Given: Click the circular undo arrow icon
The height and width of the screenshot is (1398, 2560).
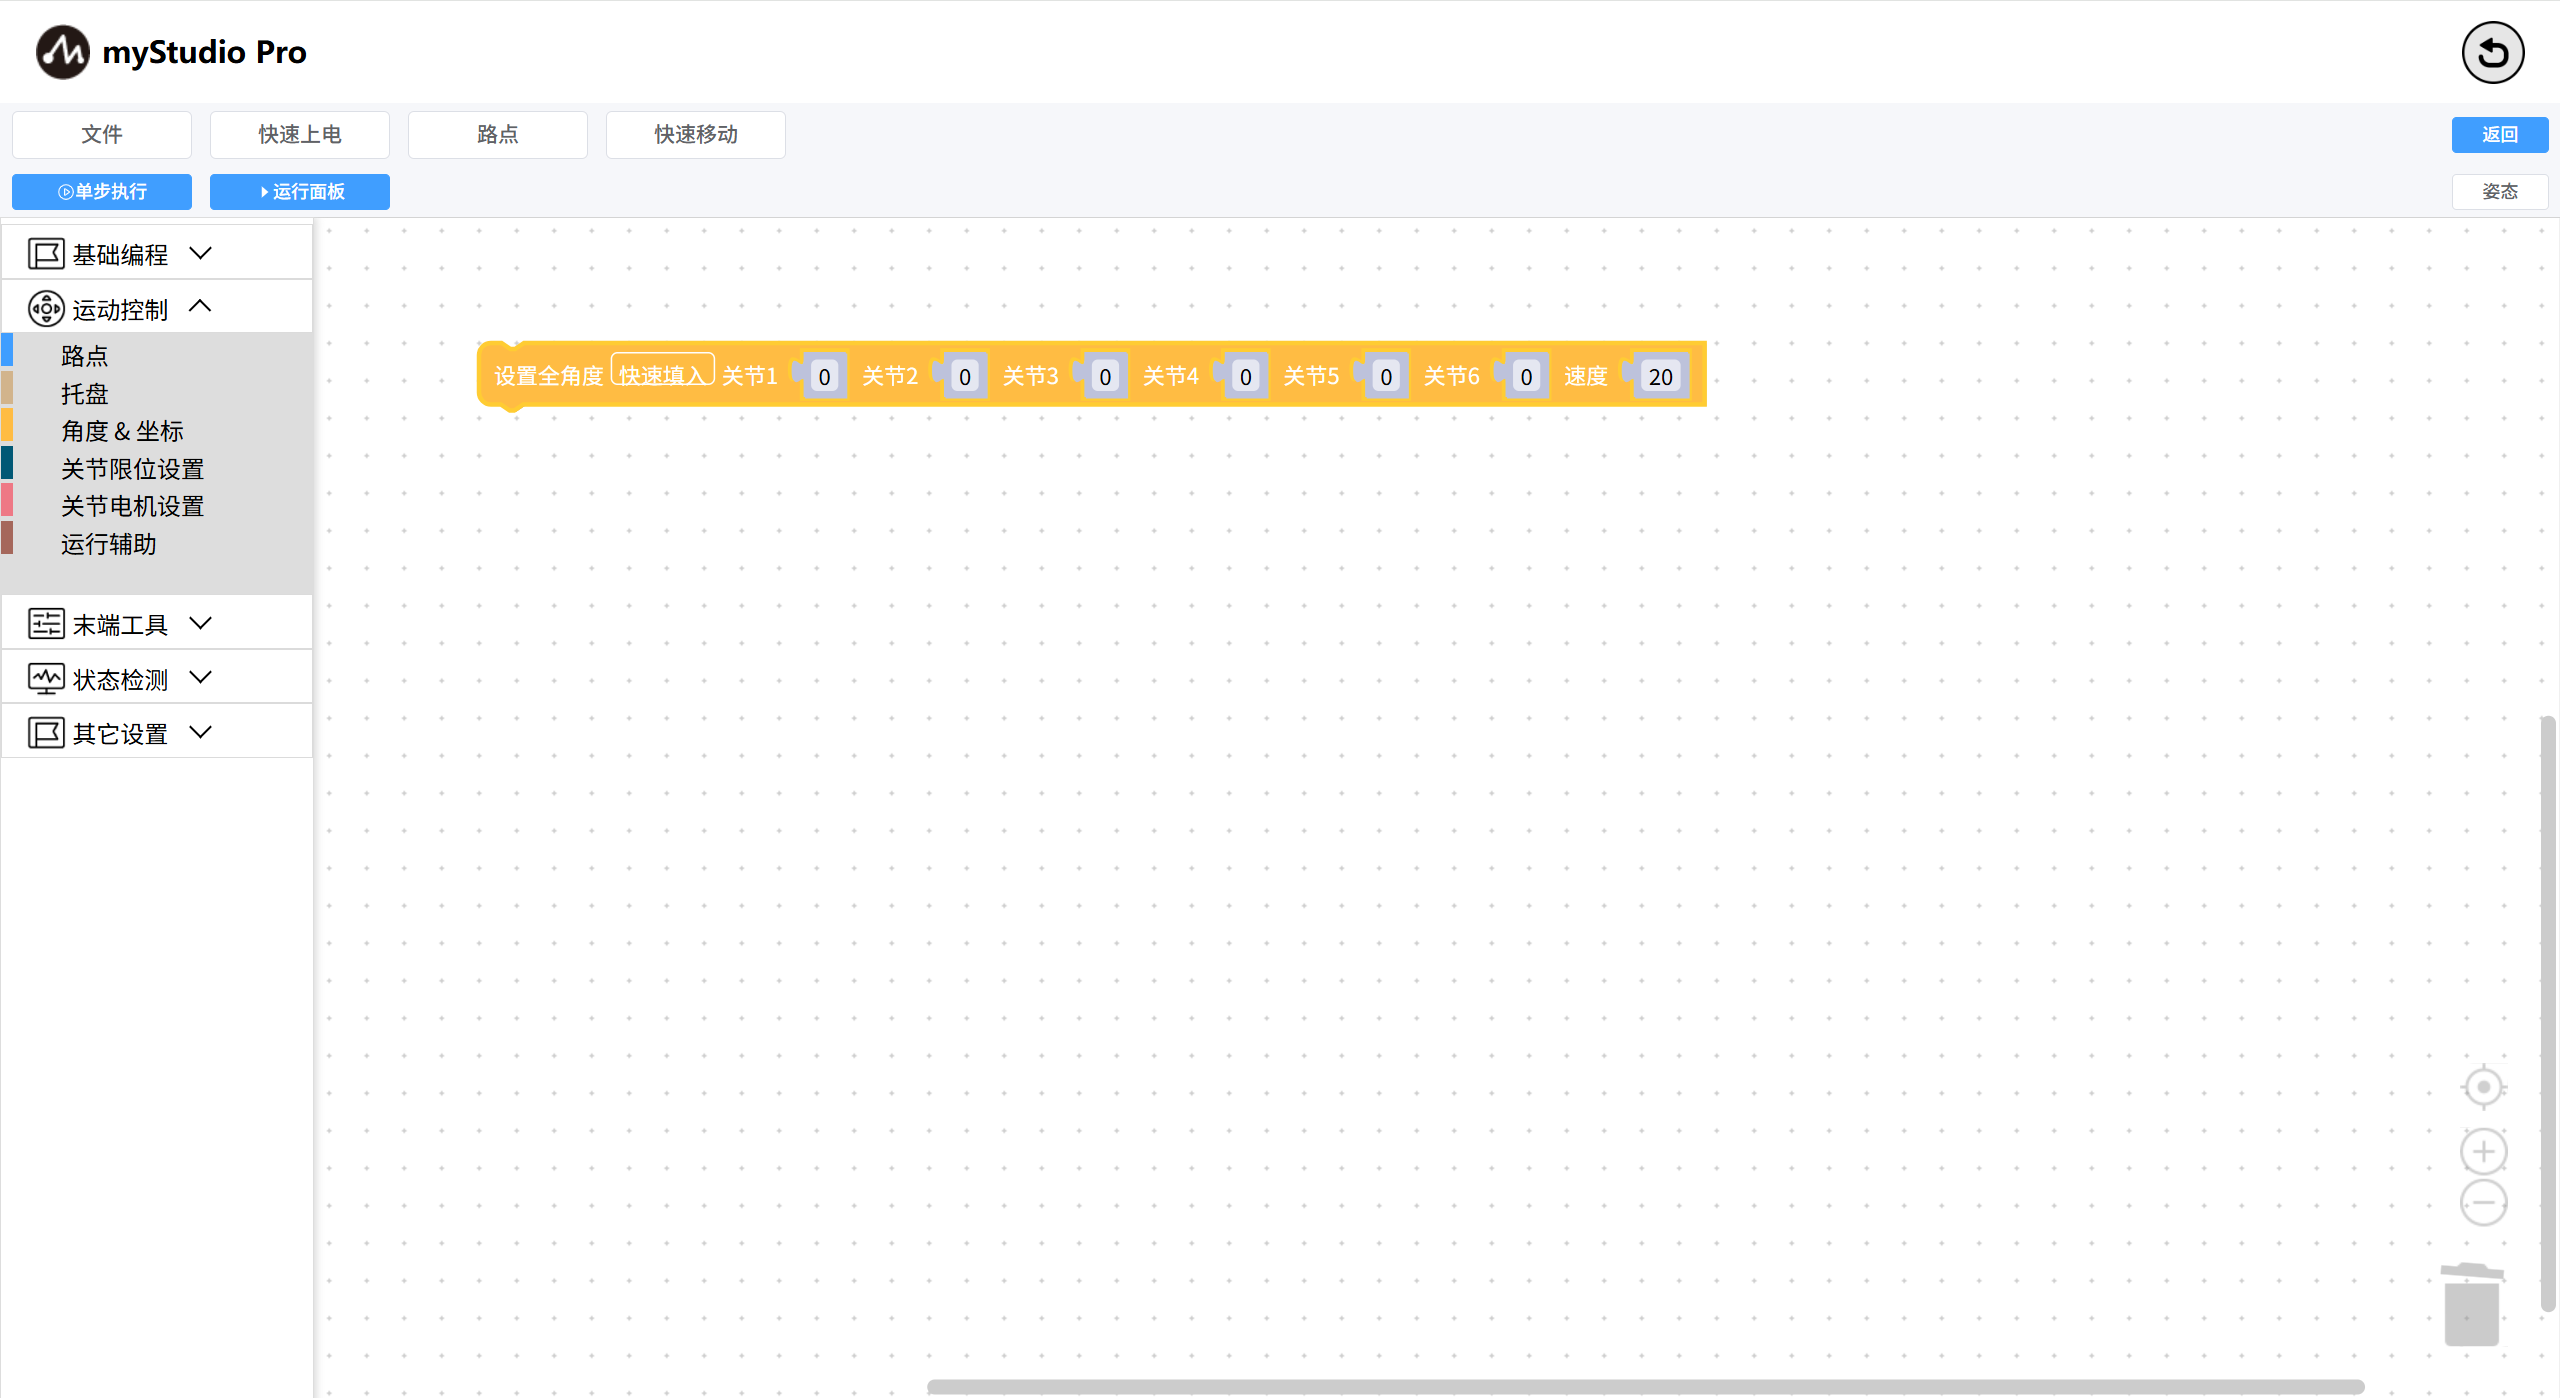Looking at the screenshot, I should pos(2492,53).
